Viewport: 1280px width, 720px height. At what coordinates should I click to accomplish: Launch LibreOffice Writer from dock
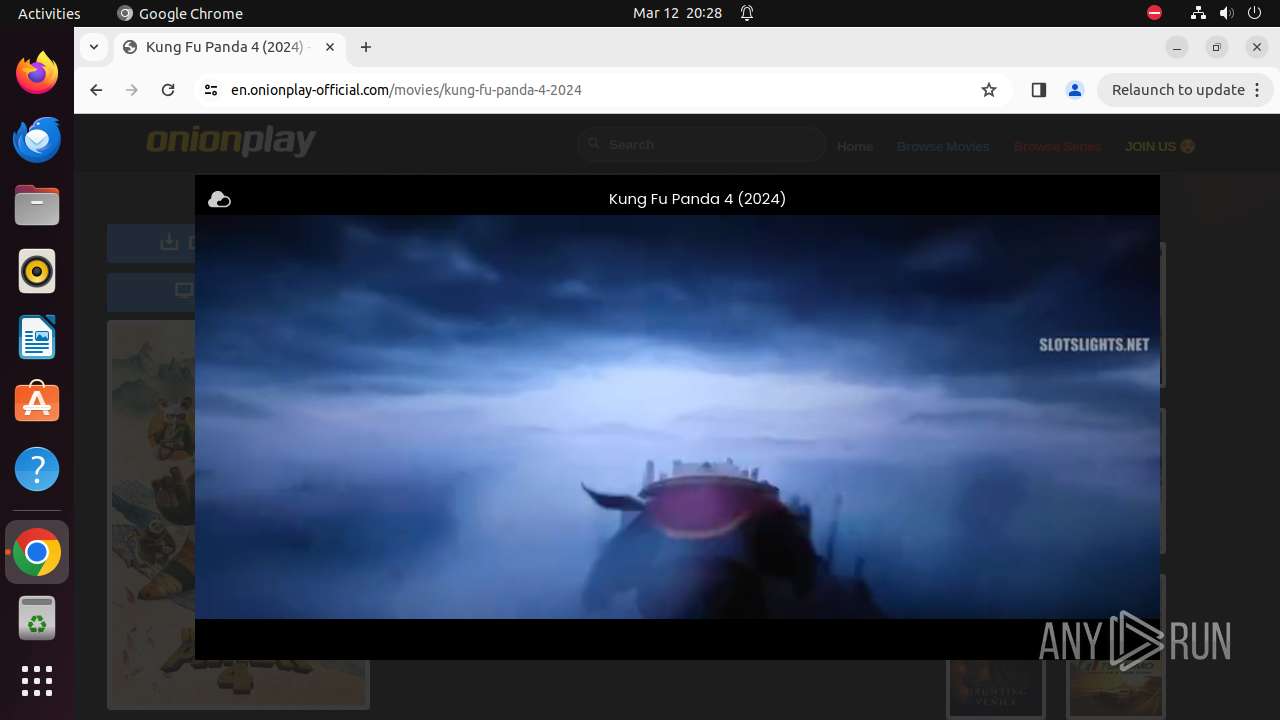[37, 337]
